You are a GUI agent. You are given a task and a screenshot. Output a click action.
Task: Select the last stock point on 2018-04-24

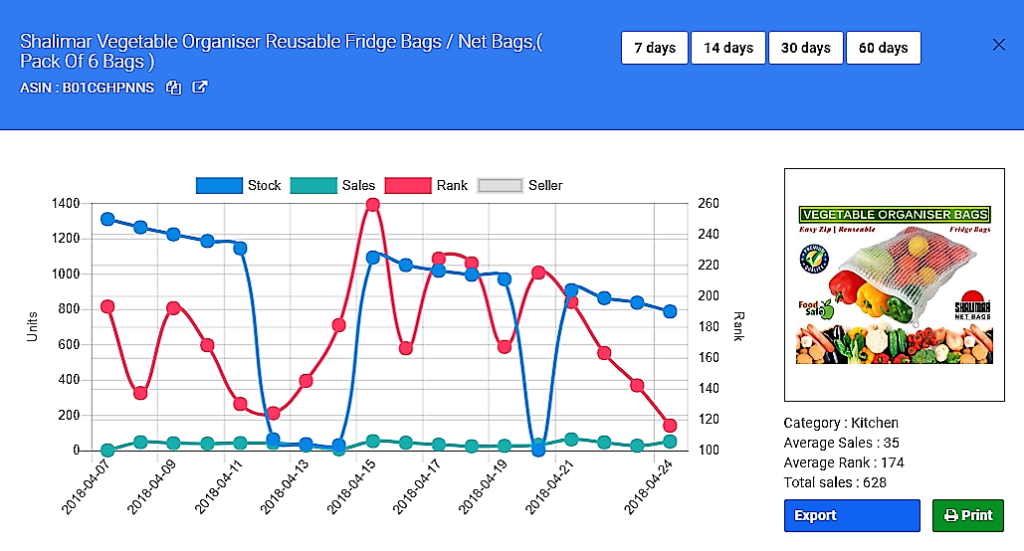point(669,311)
